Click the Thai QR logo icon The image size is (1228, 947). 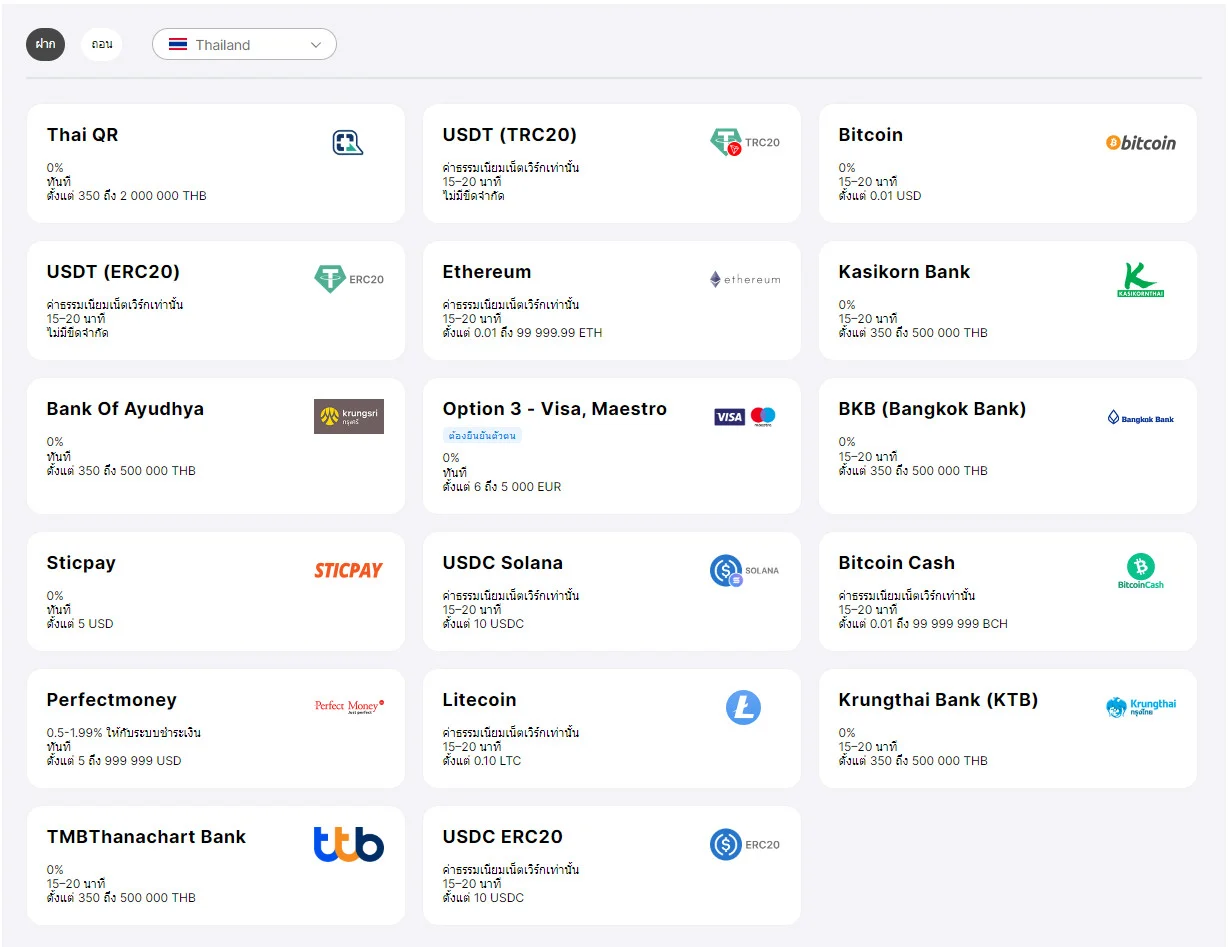coord(348,143)
